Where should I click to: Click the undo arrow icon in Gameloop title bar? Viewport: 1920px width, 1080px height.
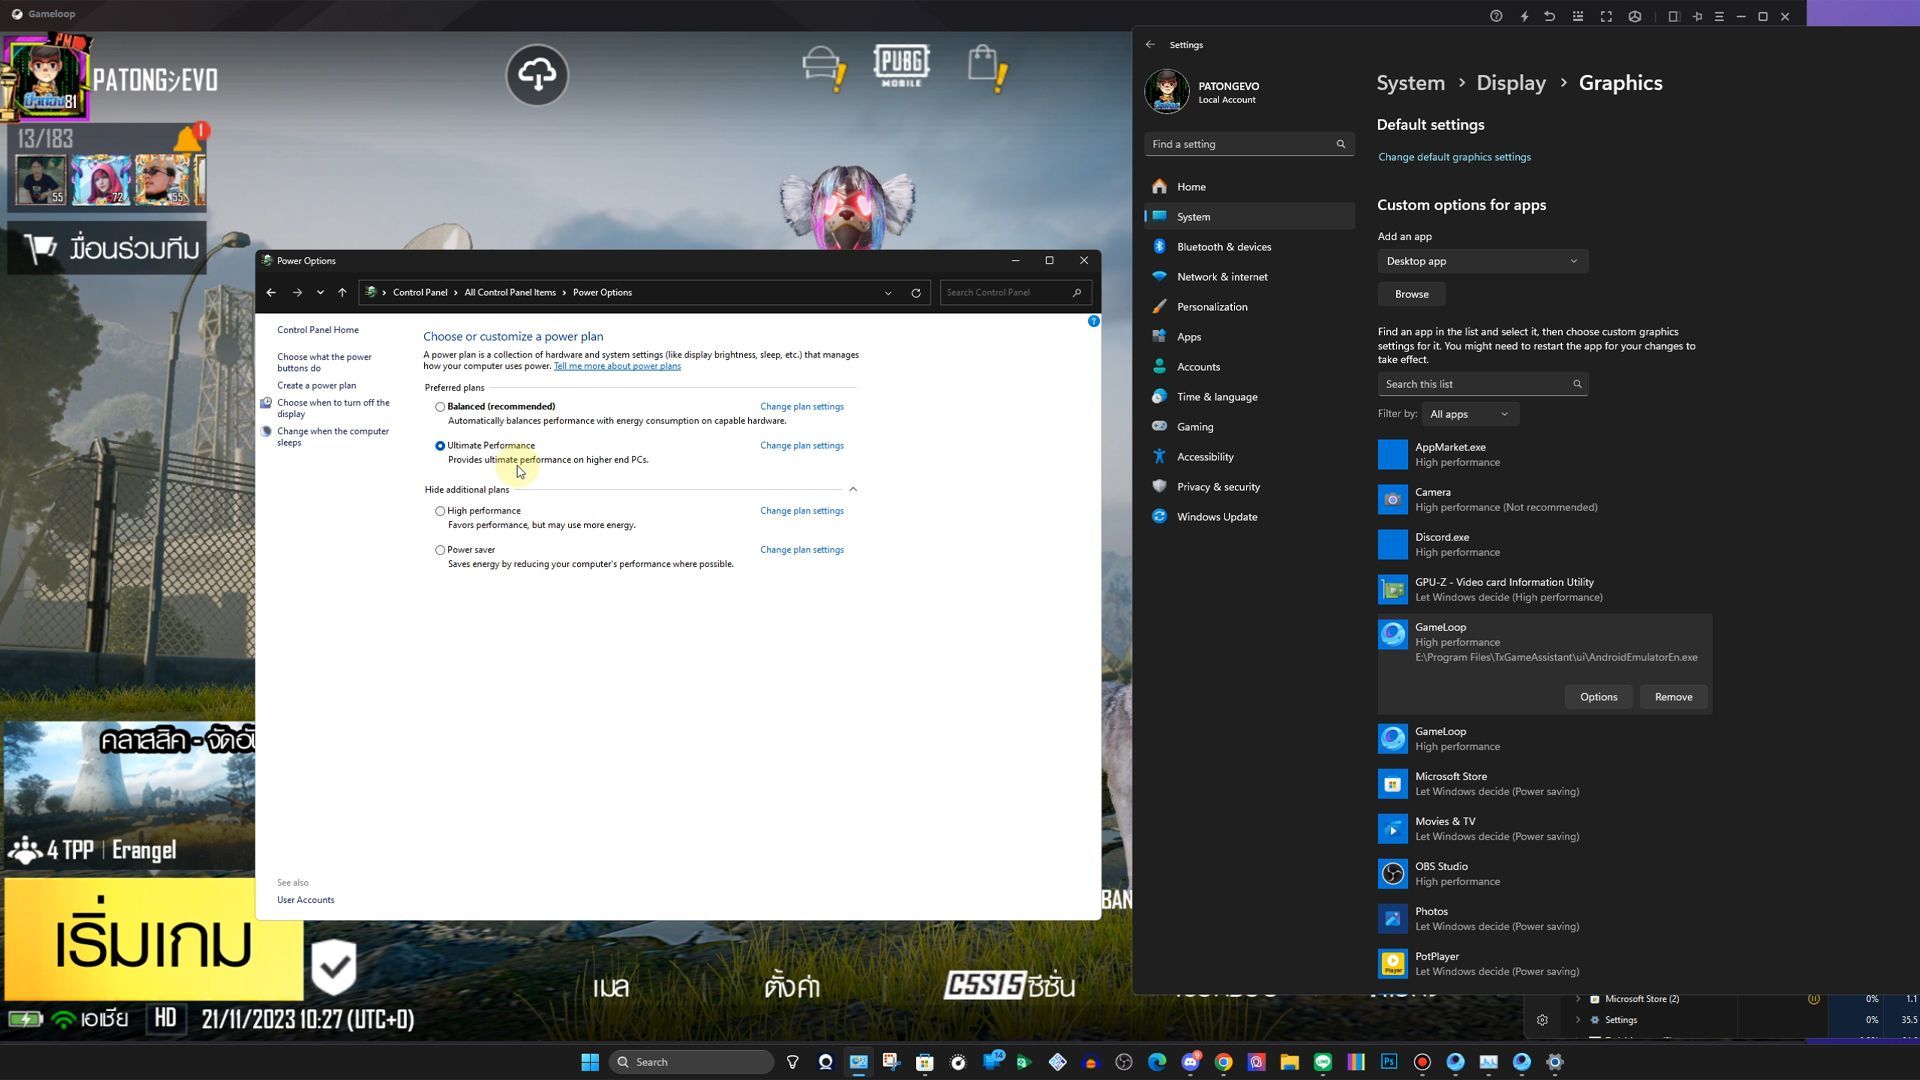coord(1549,16)
